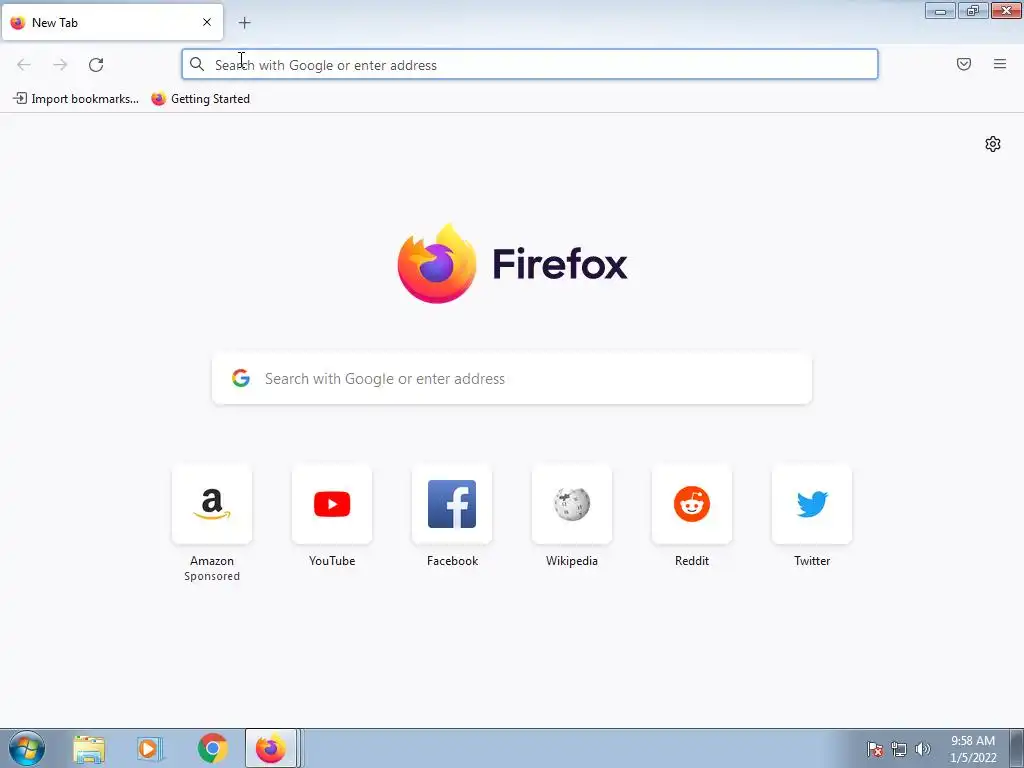Image resolution: width=1024 pixels, height=768 pixels.
Task: Click the Firefox logo on page
Action: 512,264
